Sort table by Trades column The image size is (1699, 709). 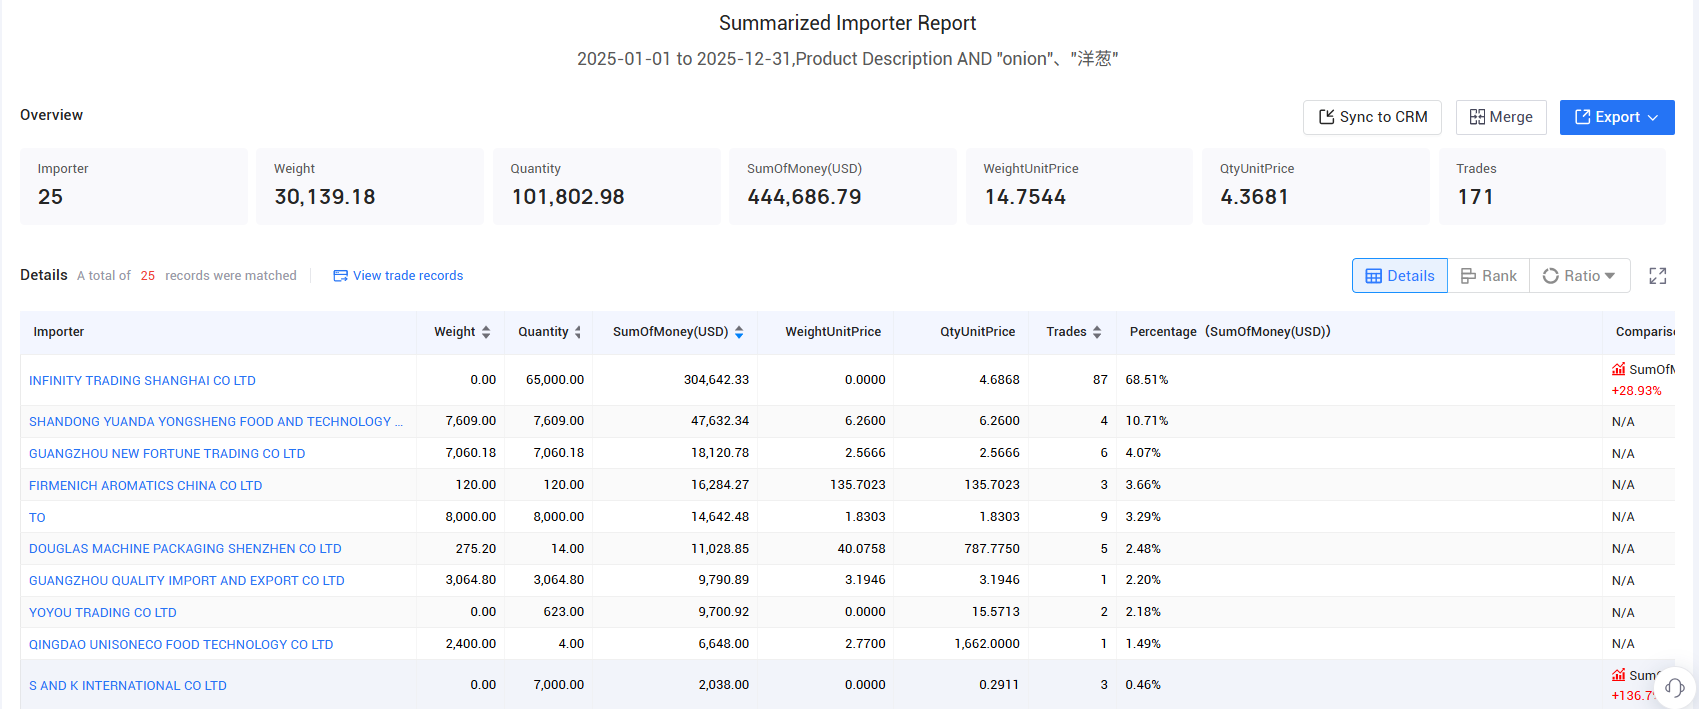(x=1097, y=332)
